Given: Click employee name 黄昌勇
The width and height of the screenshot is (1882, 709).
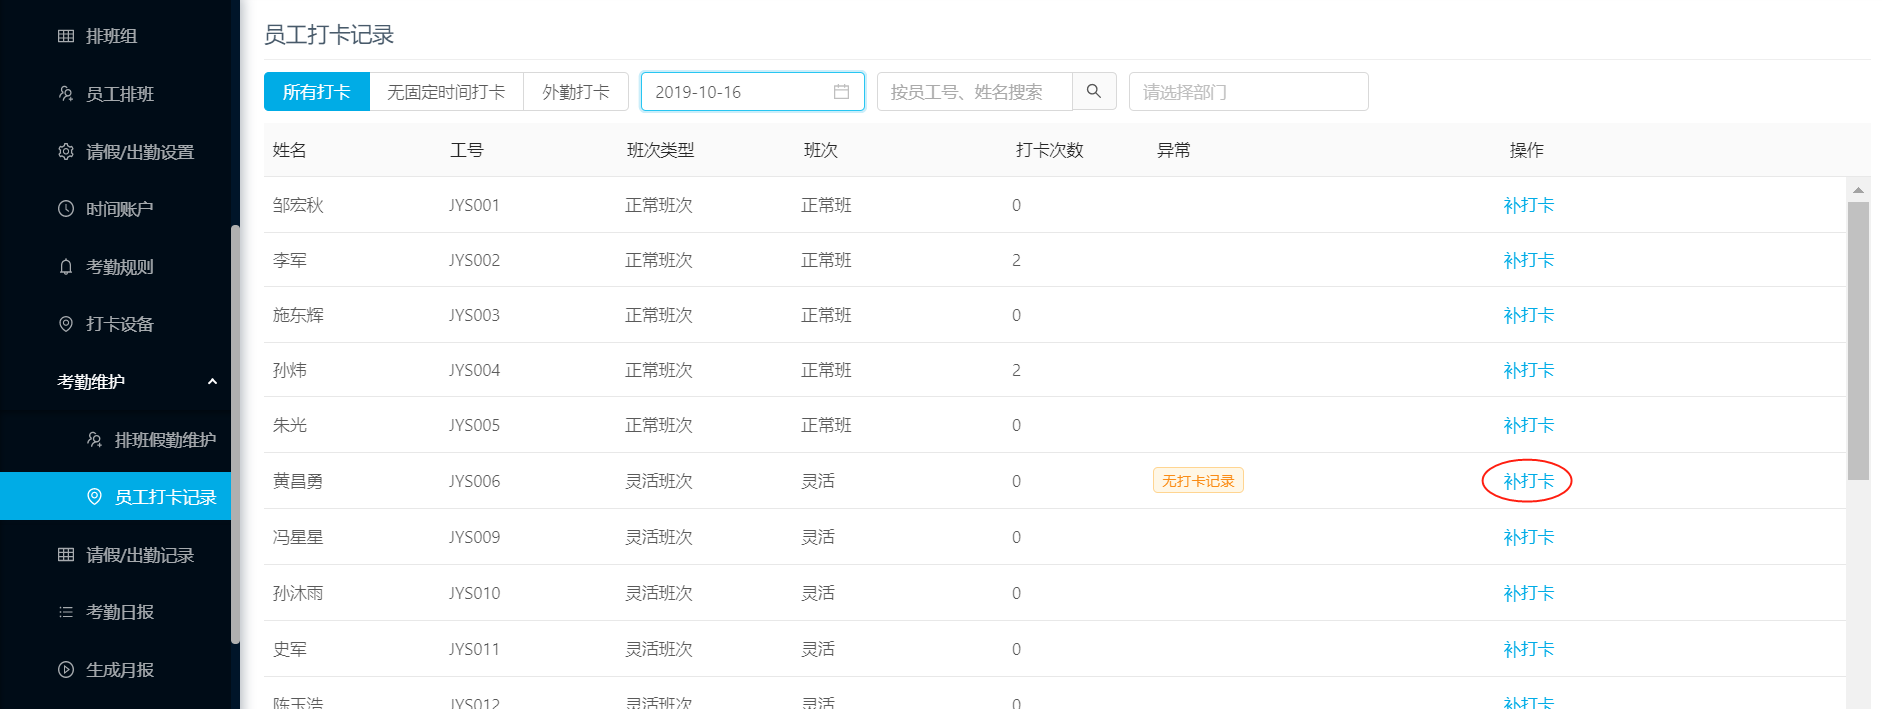Looking at the screenshot, I should [298, 481].
